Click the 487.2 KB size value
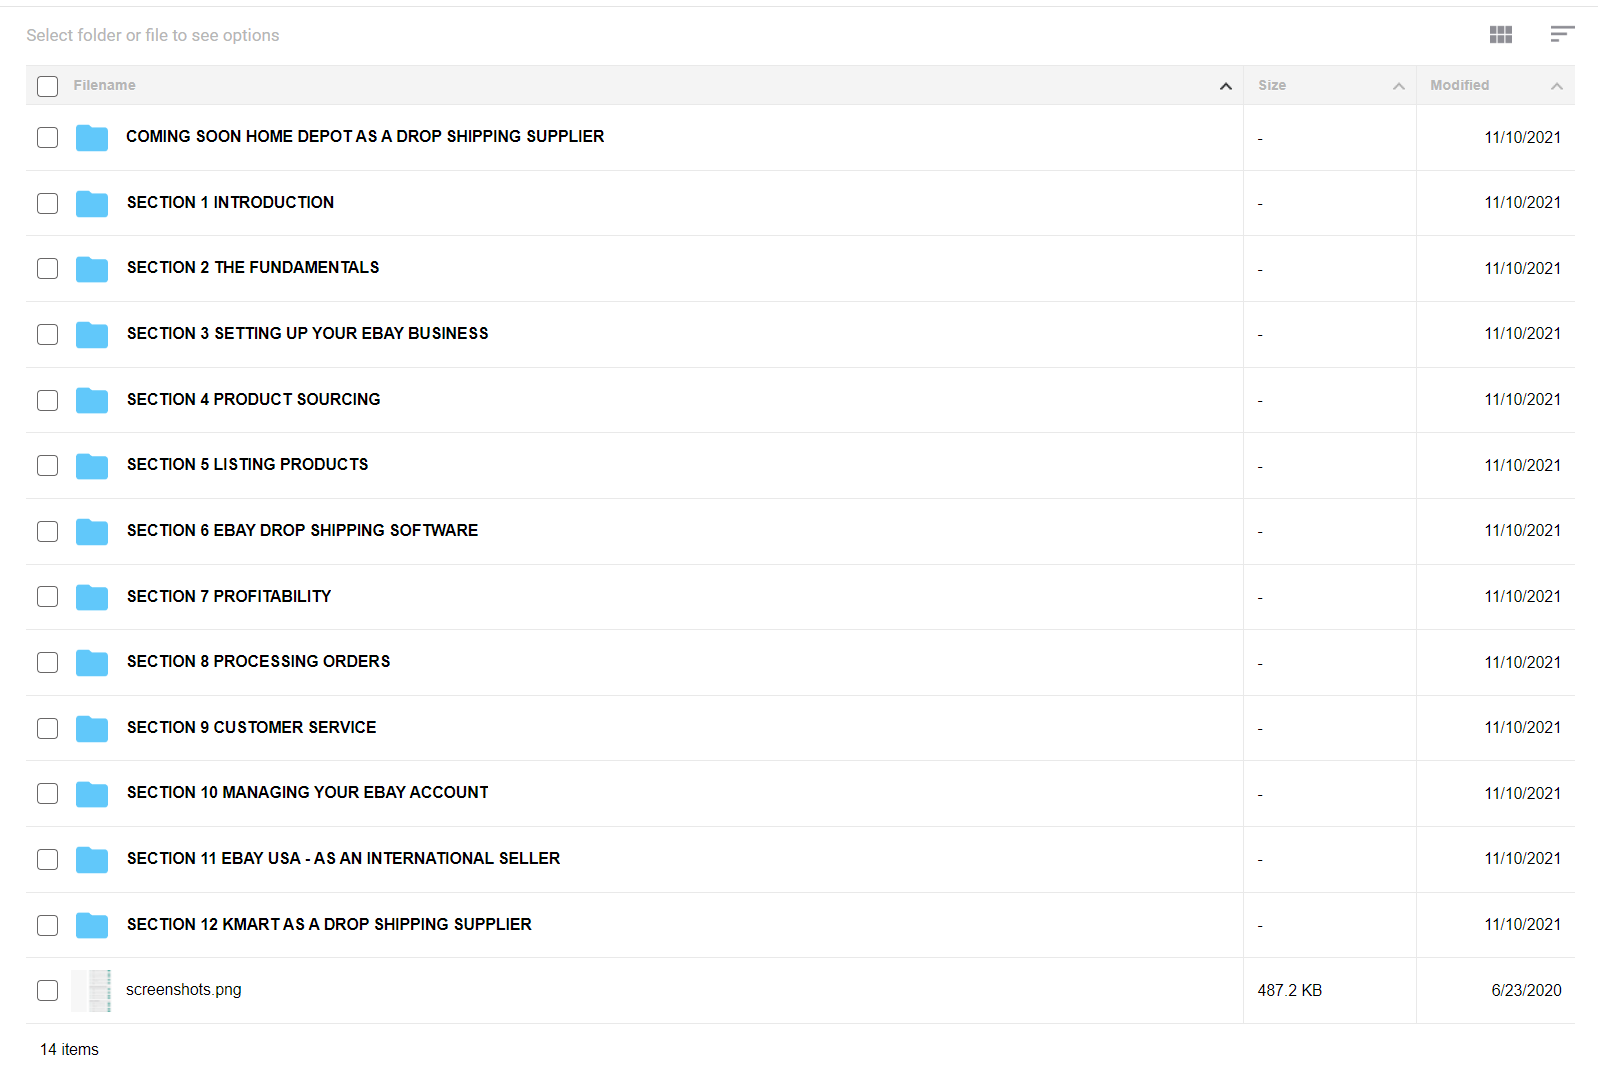The height and width of the screenshot is (1088, 1598). [x=1289, y=990]
